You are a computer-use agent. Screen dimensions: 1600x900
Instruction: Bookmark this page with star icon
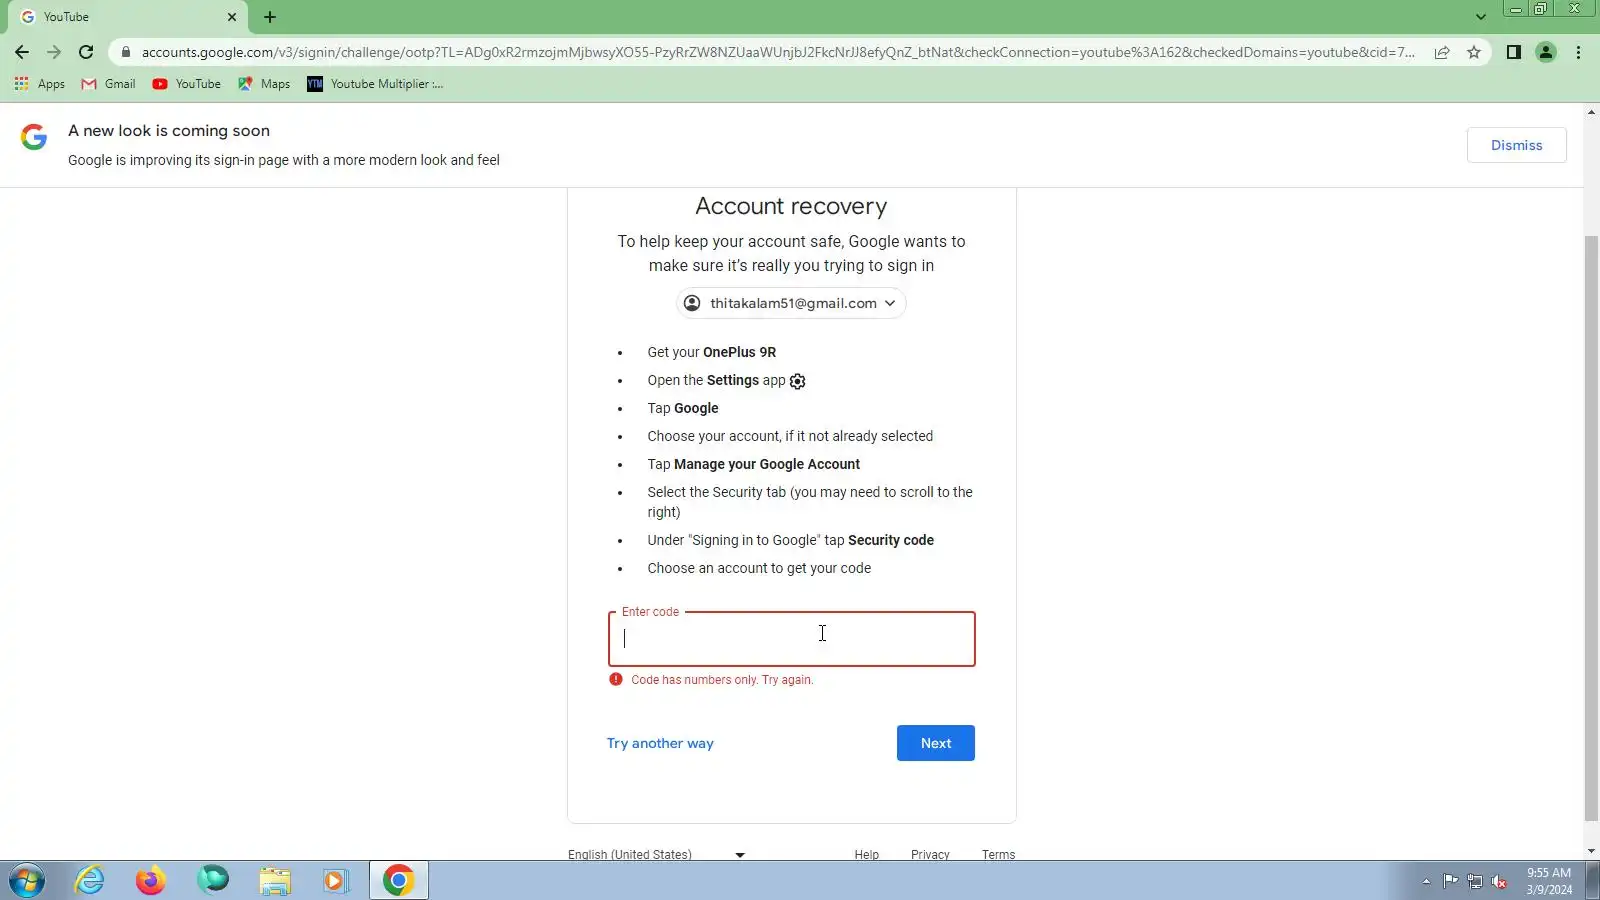pos(1474,52)
